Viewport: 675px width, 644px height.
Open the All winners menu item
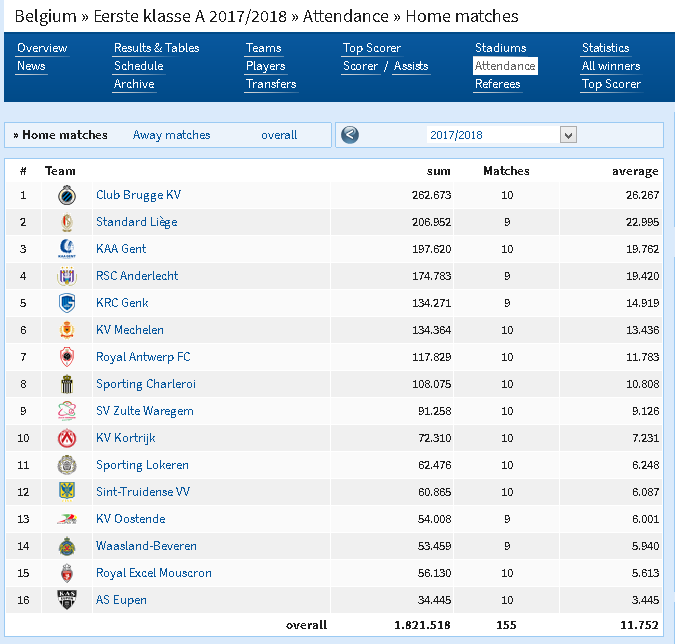coord(611,66)
